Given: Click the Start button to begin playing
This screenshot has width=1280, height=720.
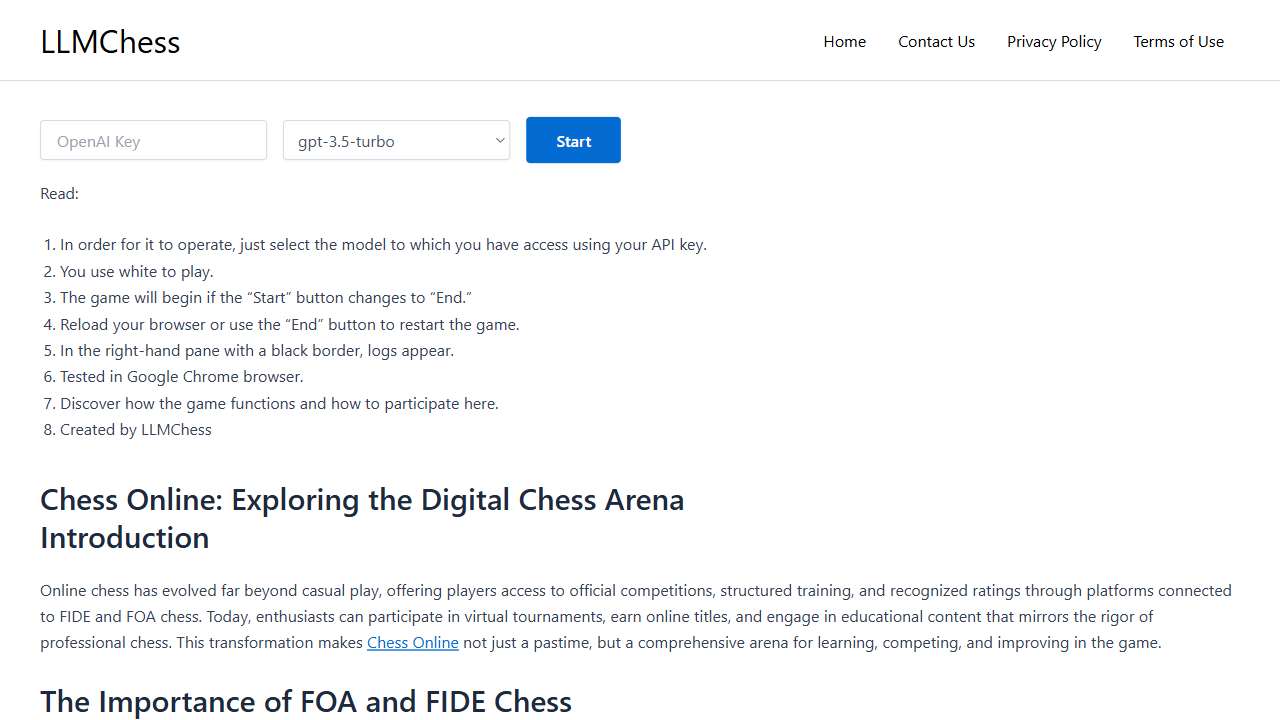Looking at the screenshot, I should 573,140.
